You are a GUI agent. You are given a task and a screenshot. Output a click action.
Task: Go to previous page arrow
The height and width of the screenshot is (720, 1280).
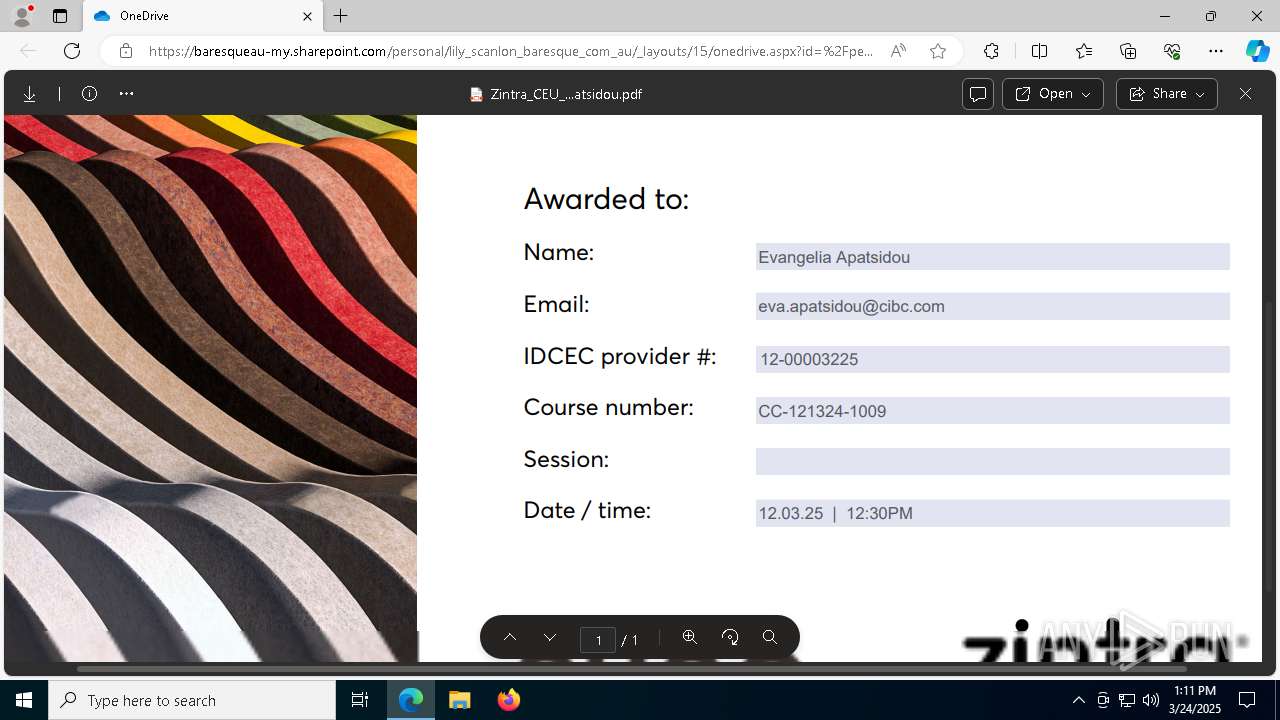click(510, 638)
